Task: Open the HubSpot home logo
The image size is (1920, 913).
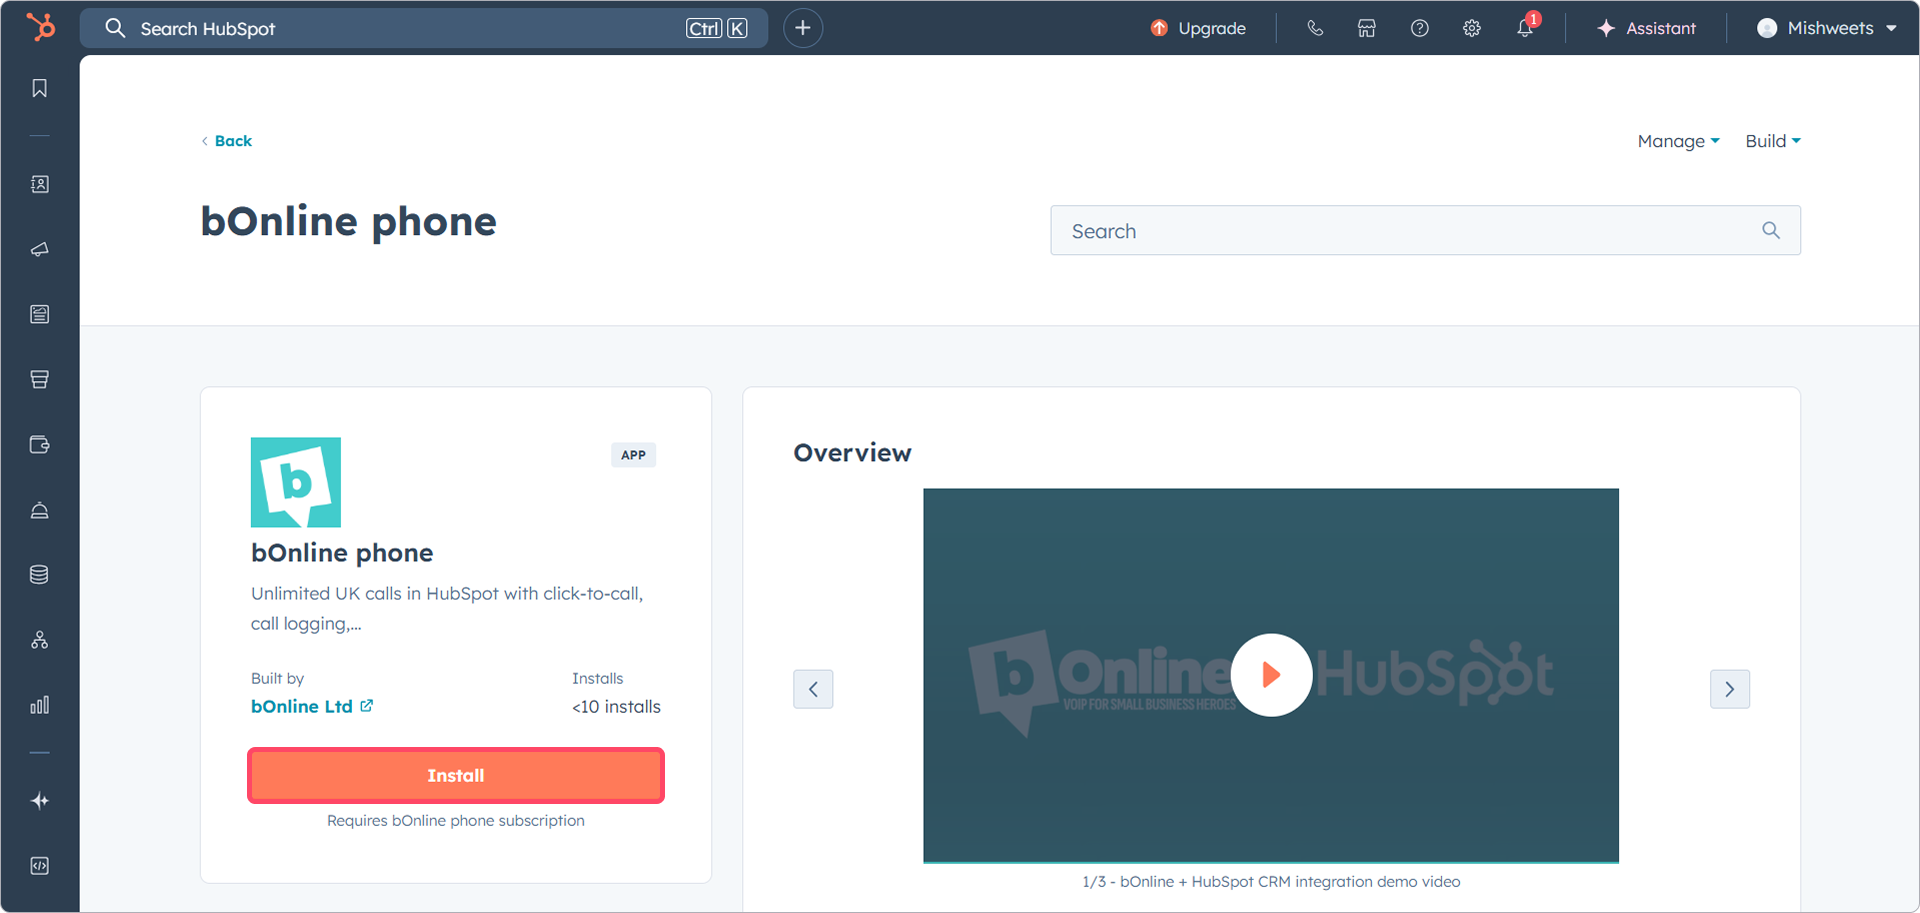Action: tap(40, 27)
